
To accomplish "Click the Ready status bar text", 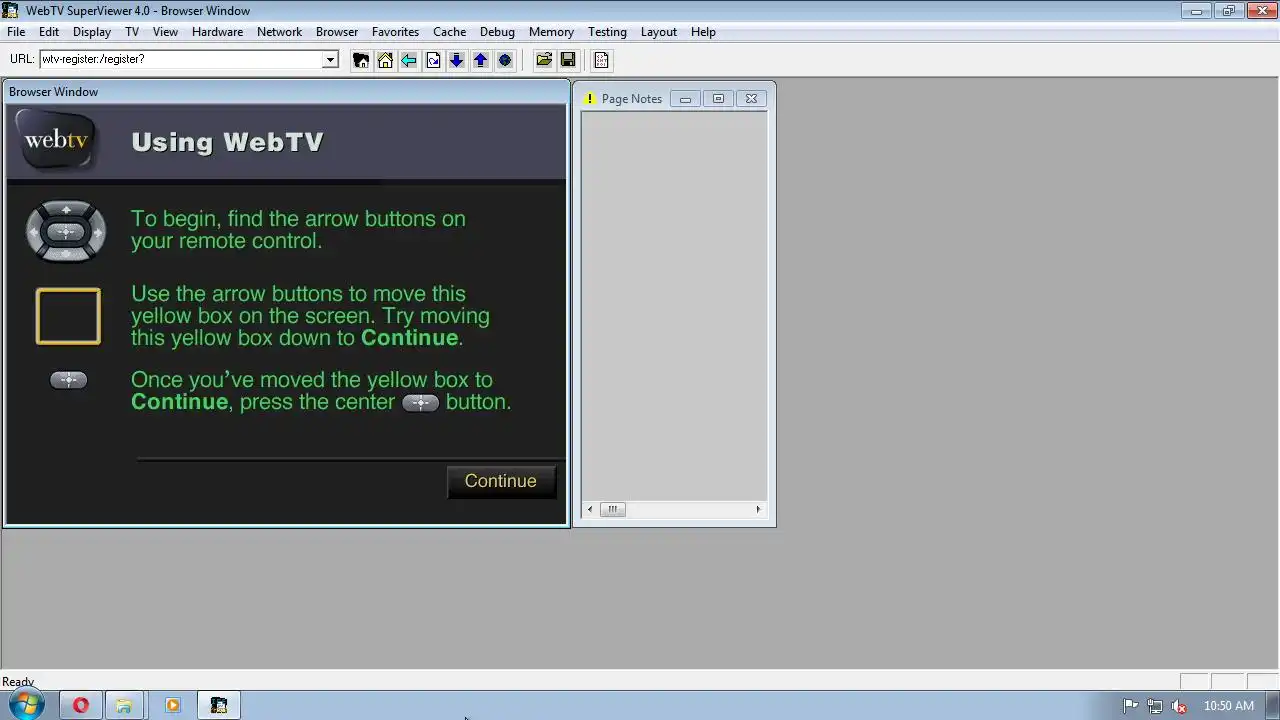I will pos(18,682).
